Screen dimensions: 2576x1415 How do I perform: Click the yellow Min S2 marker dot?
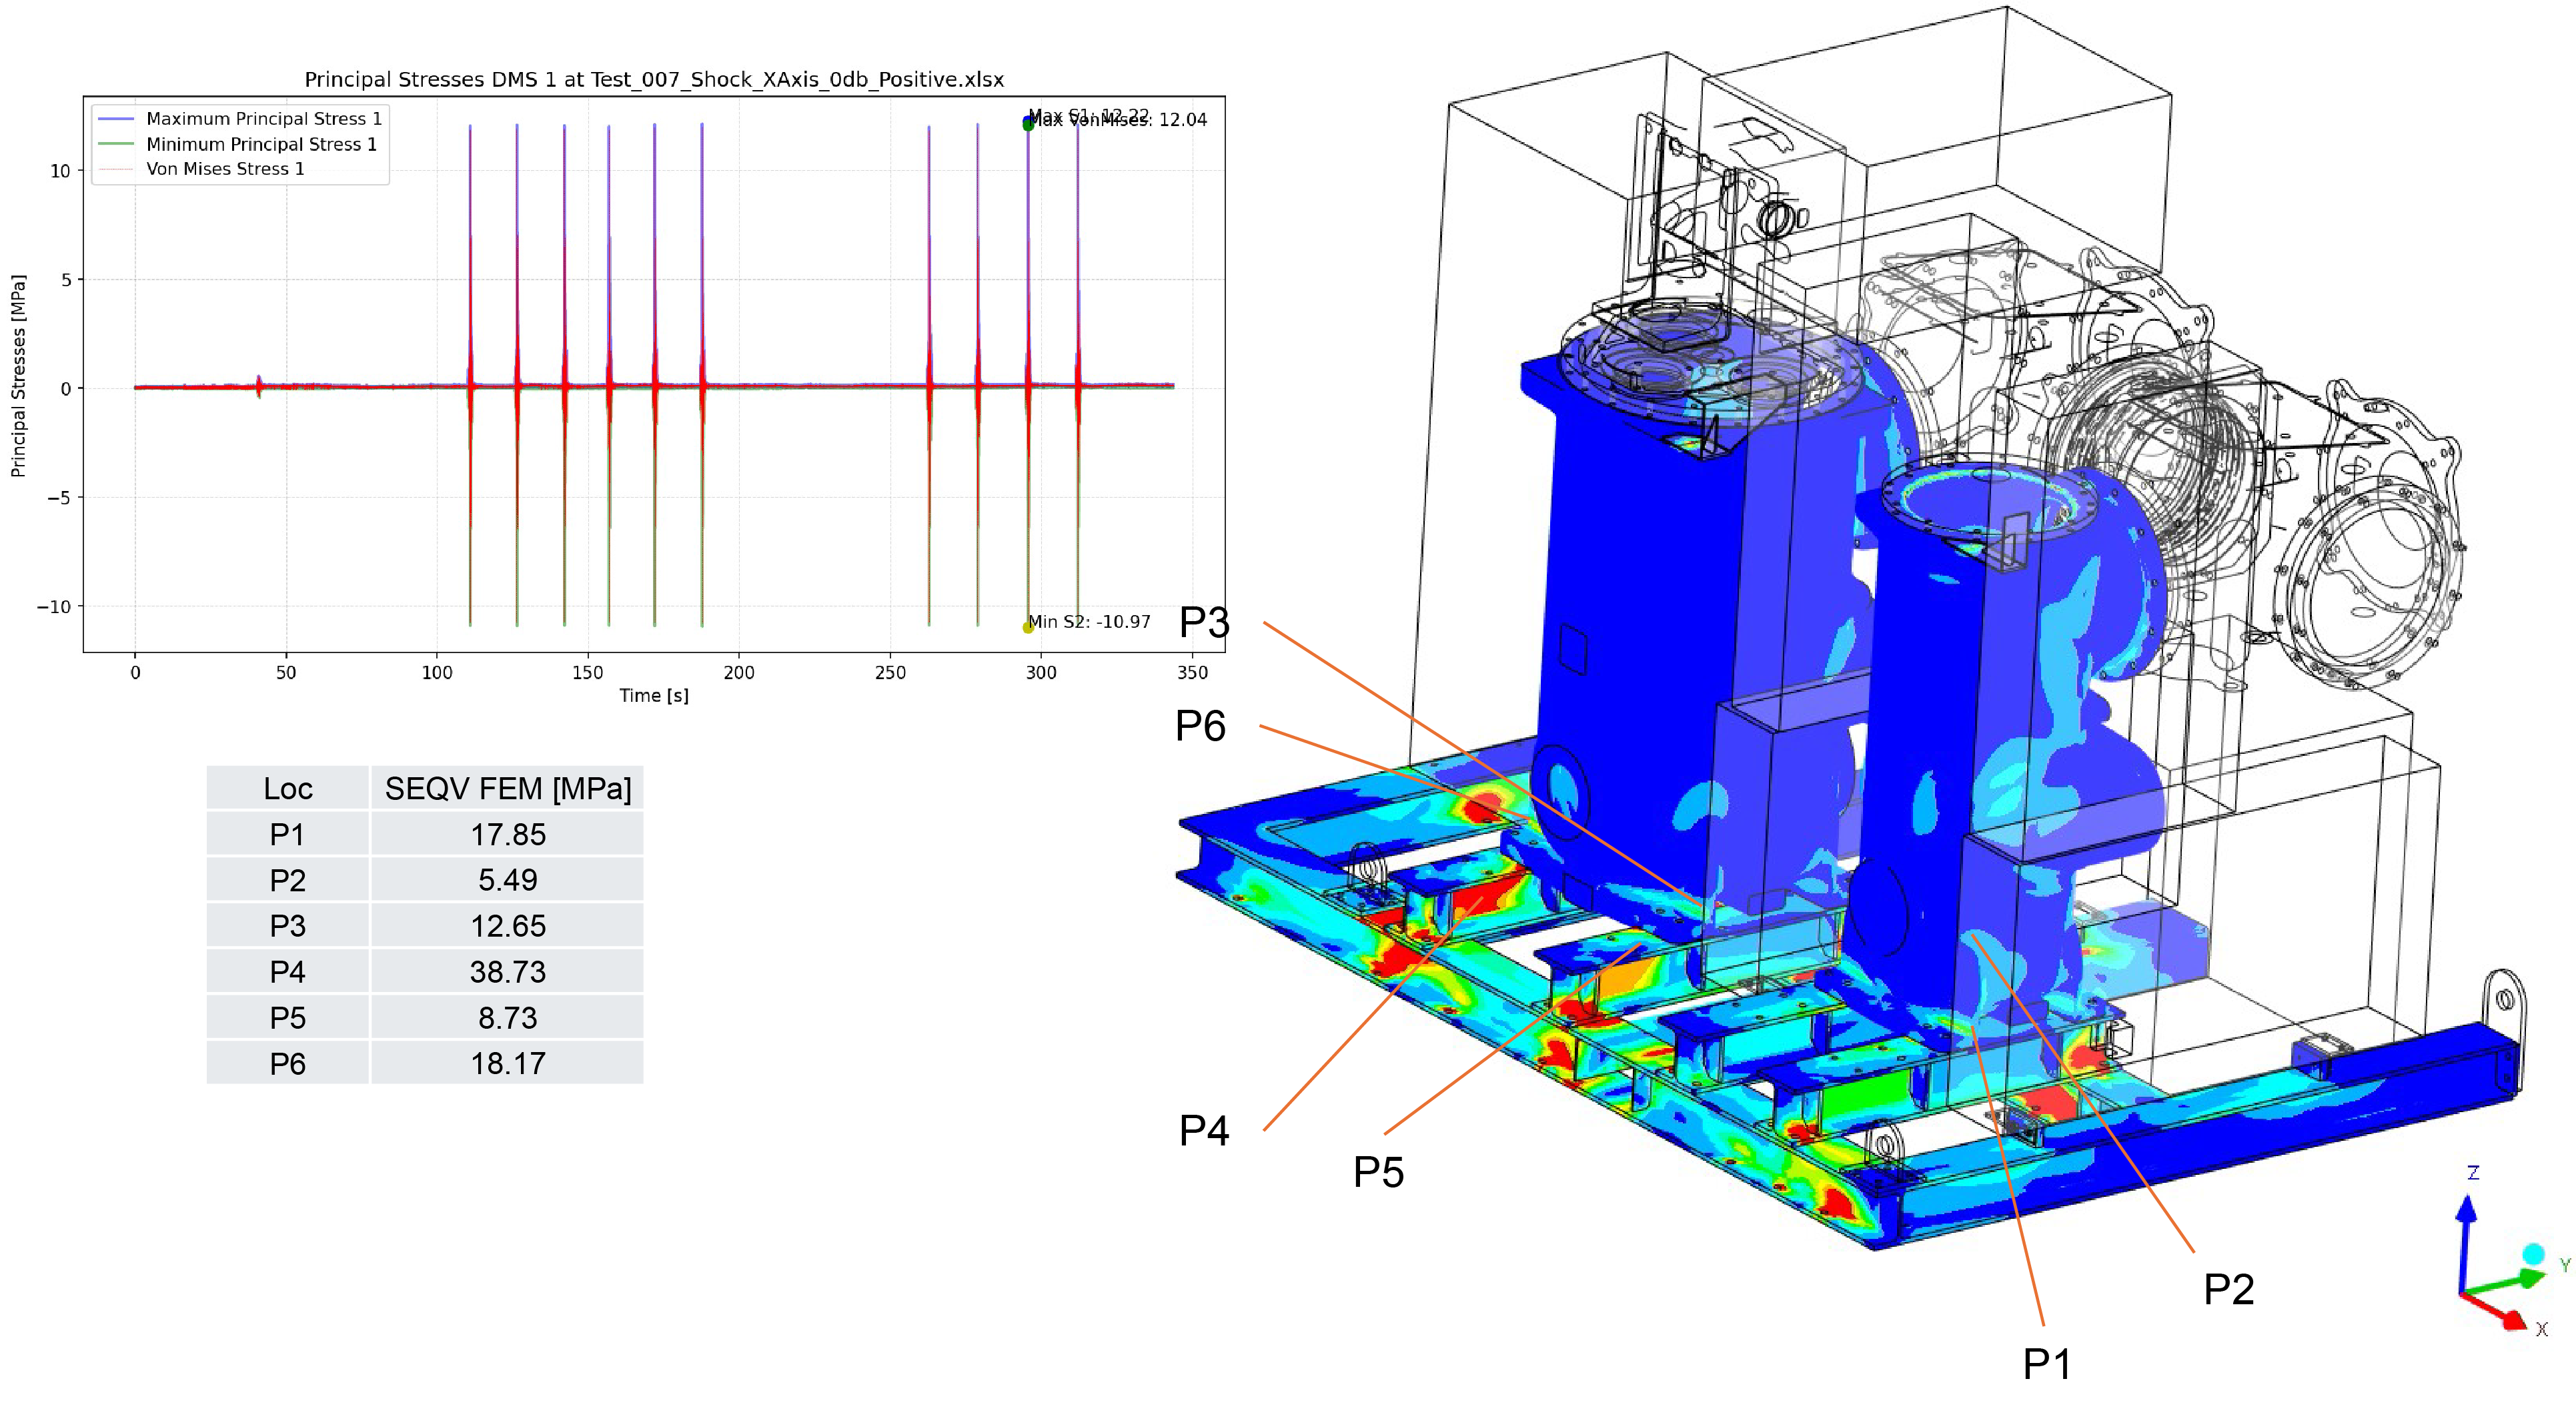[1028, 627]
